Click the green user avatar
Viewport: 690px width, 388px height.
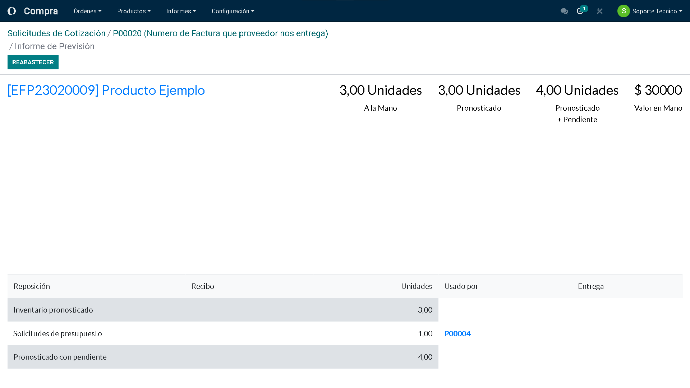pos(623,11)
